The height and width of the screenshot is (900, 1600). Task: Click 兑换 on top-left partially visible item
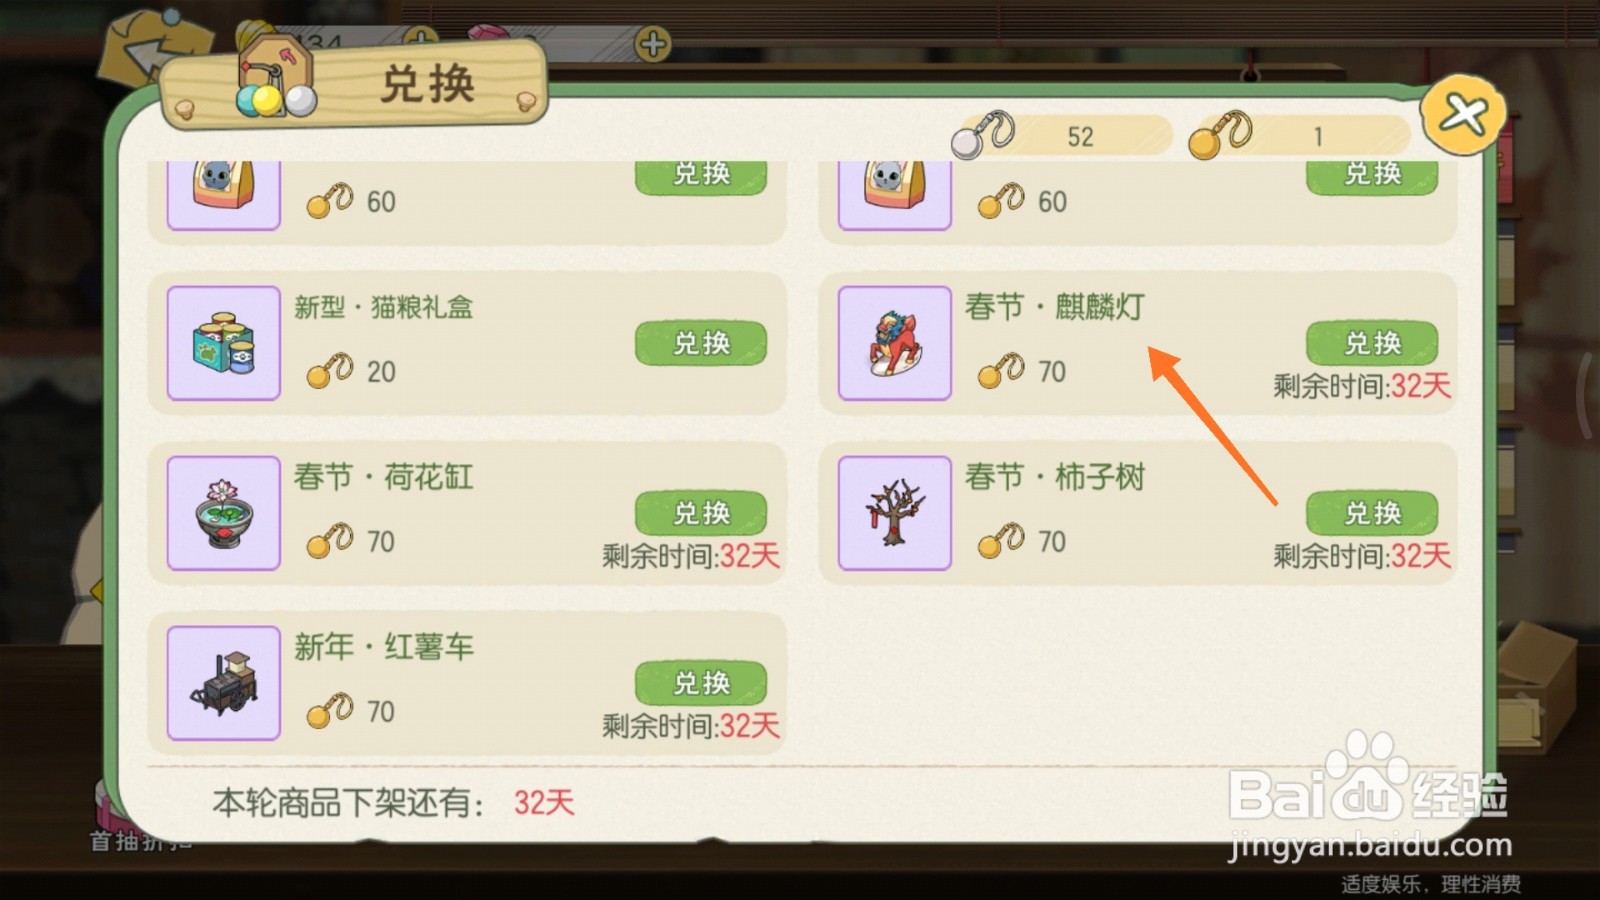coord(701,177)
